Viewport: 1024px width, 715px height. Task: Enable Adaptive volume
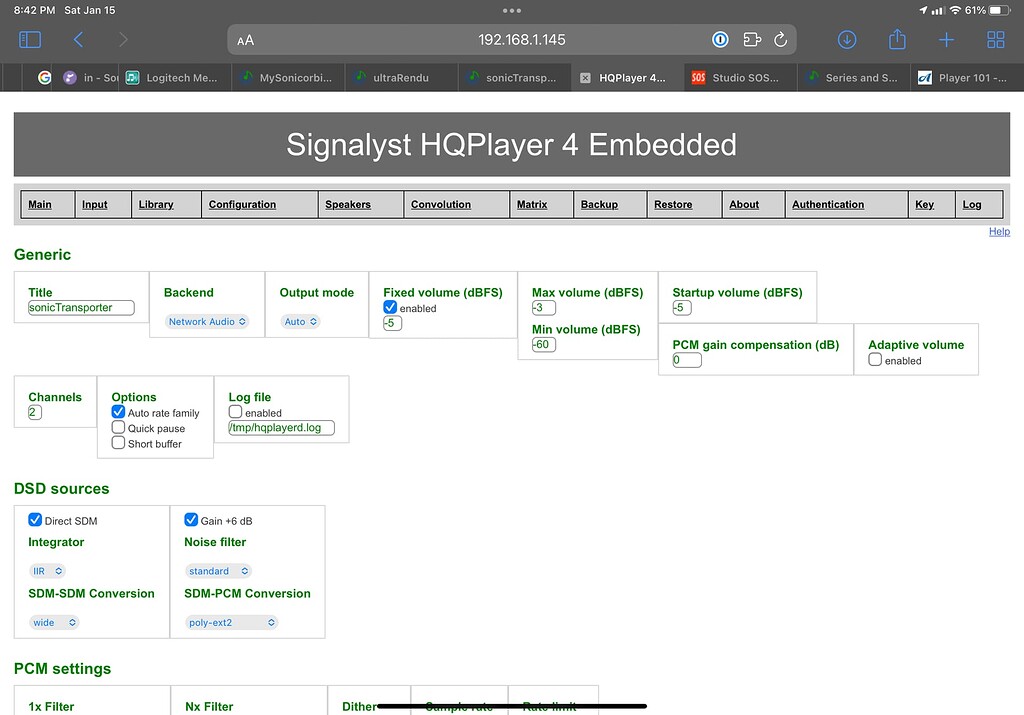pos(873,360)
